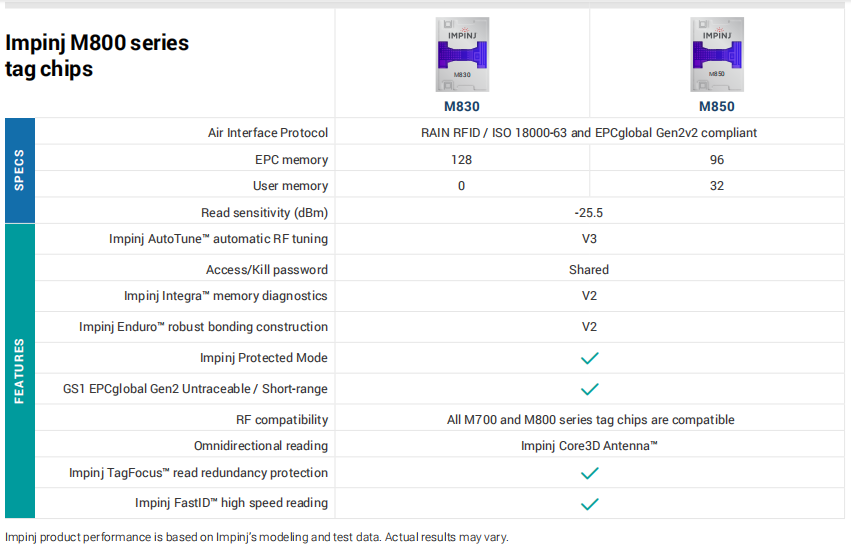Click the M850 chip image

click(716, 54)
